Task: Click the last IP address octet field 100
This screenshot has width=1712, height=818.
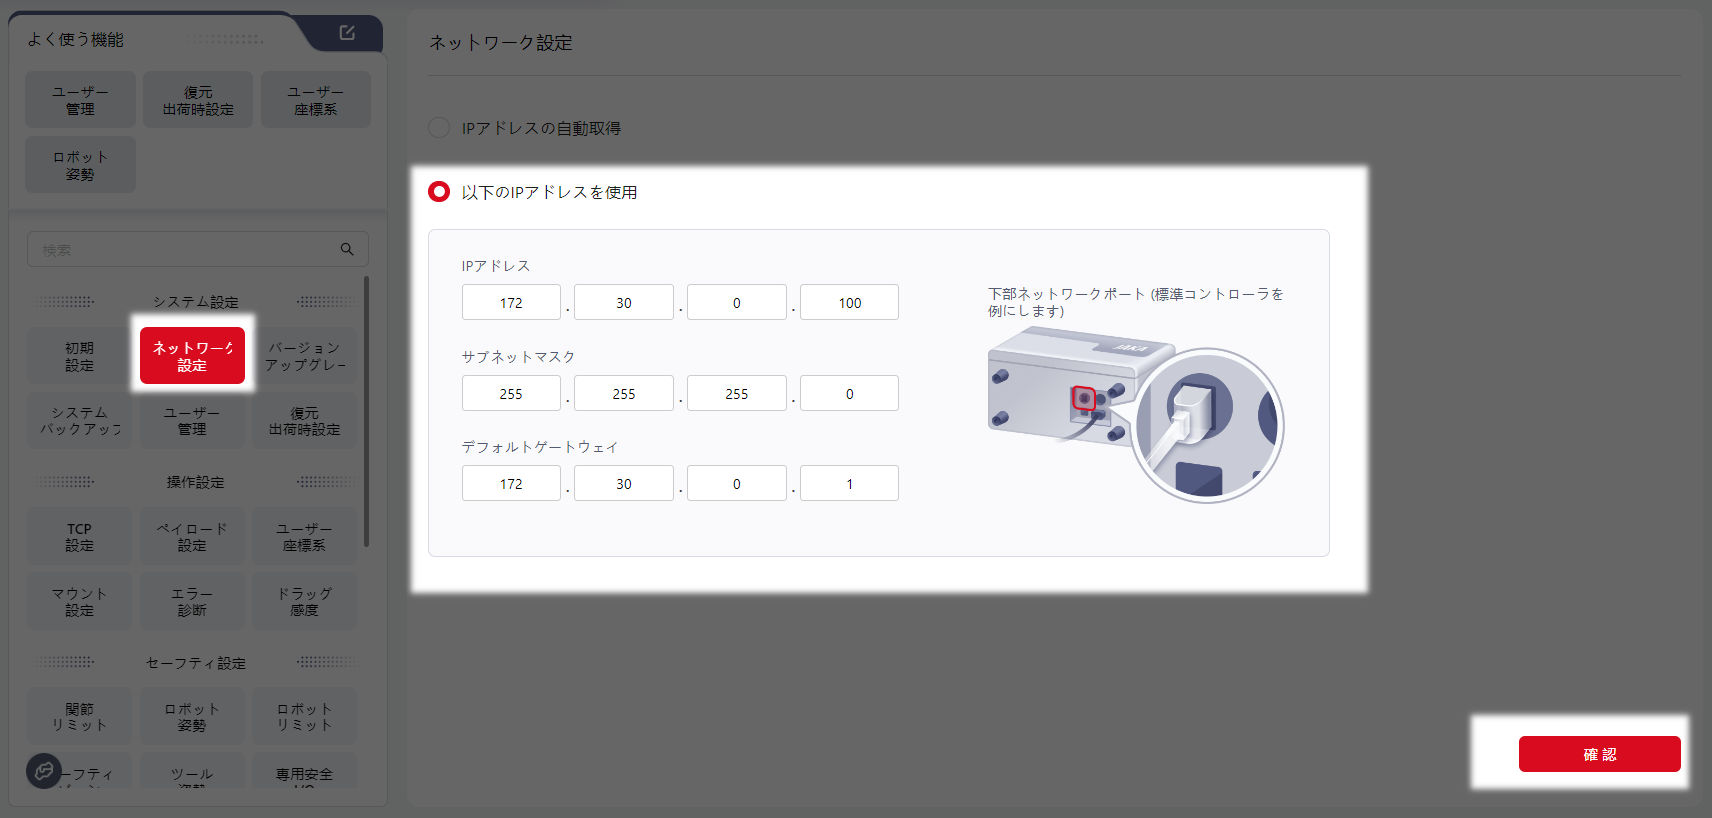Action: (x=849, y=303)
